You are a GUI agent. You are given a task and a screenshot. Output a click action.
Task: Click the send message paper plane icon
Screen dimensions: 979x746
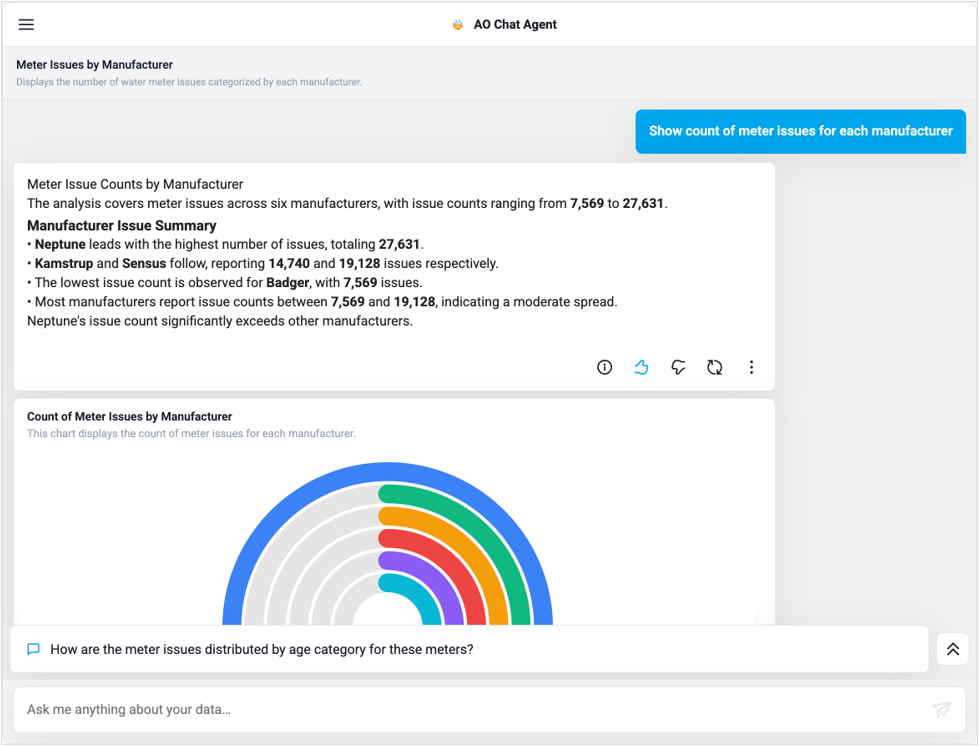[x=942, y=709]
